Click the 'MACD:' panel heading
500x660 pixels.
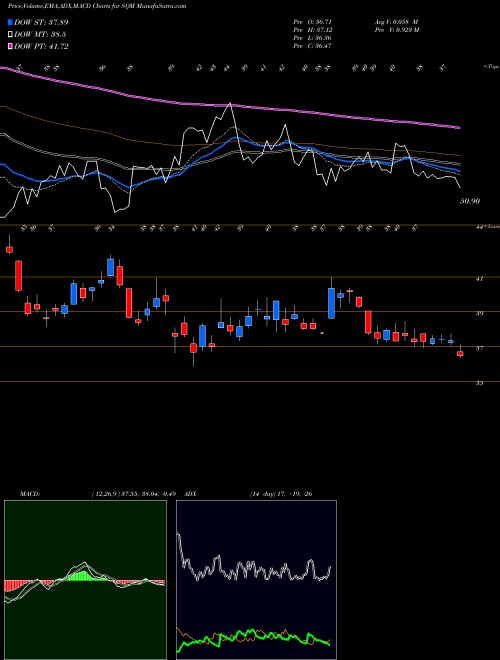(29, 494)
